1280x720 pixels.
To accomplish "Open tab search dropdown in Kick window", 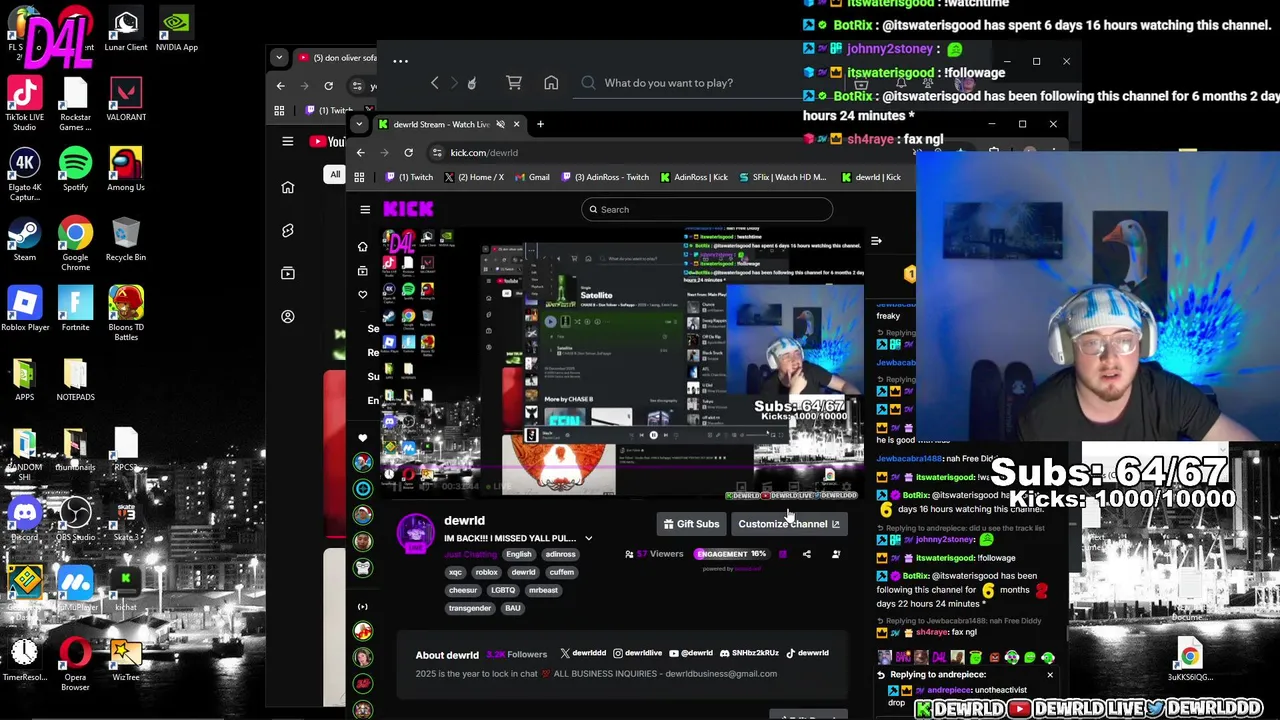I will 359,125.
